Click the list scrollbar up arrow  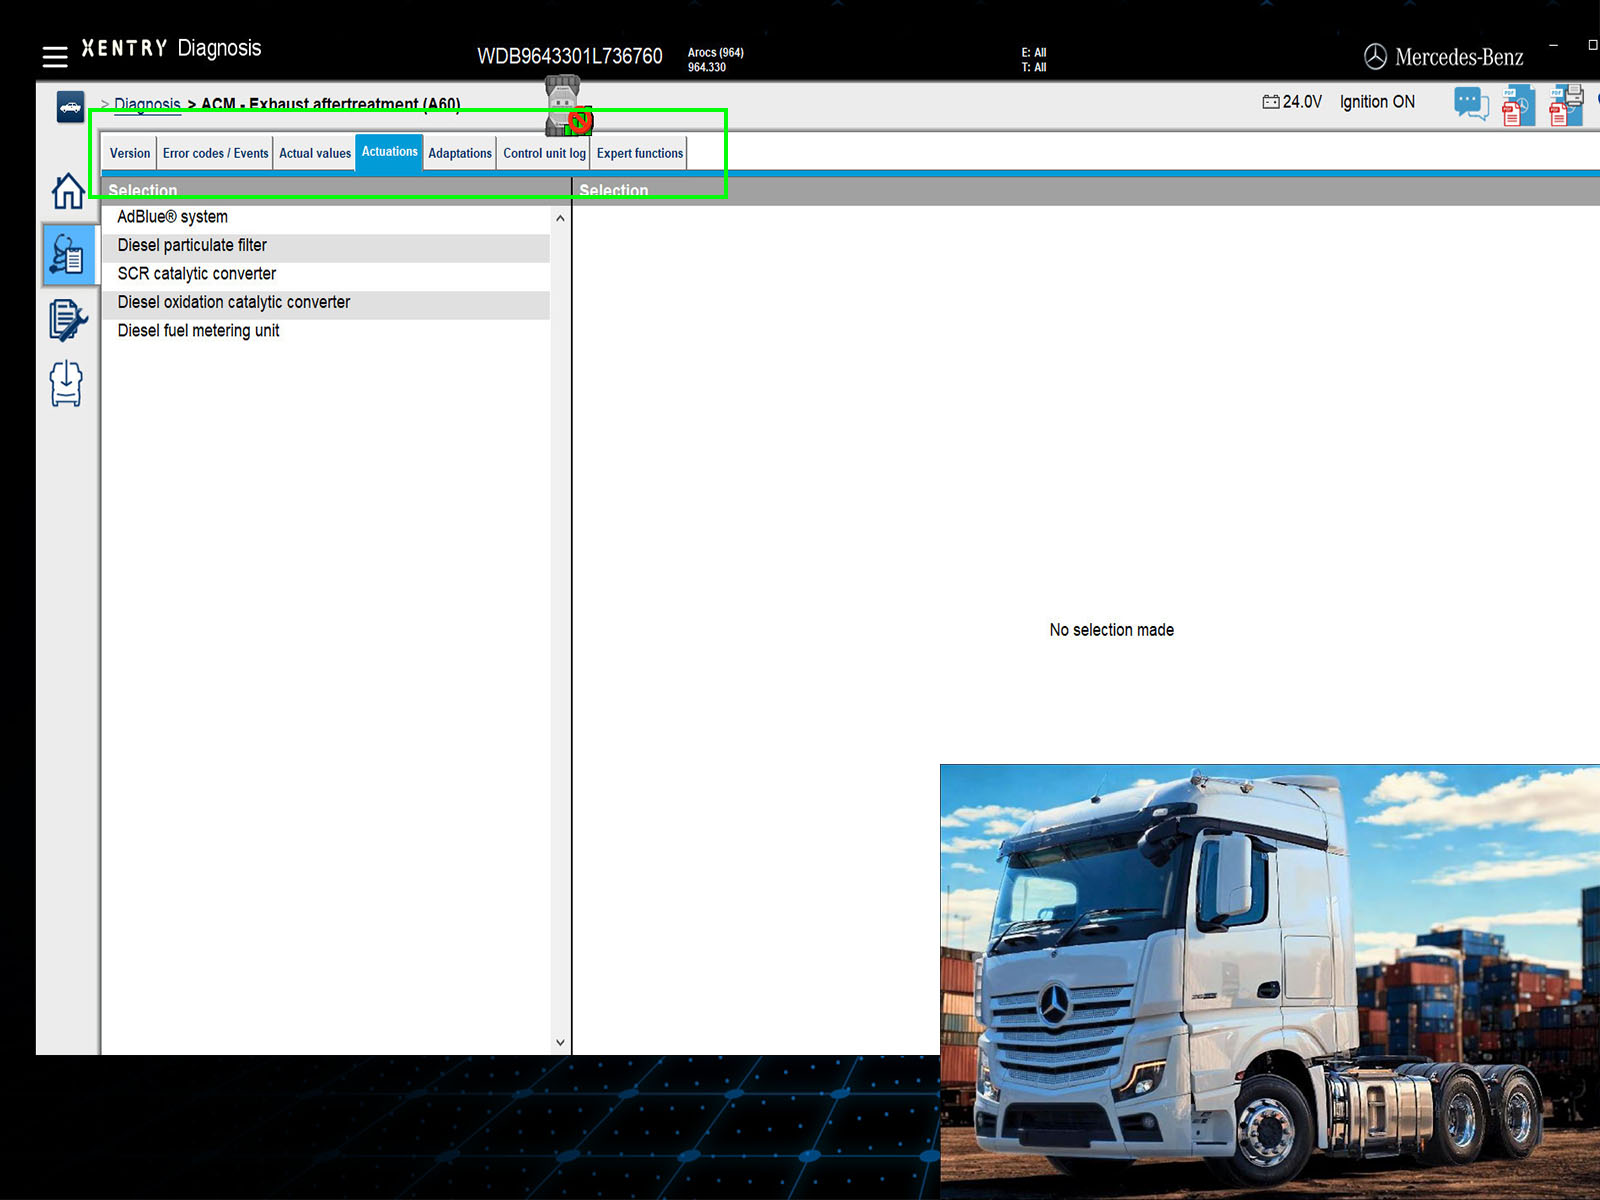tap(560, 218)
